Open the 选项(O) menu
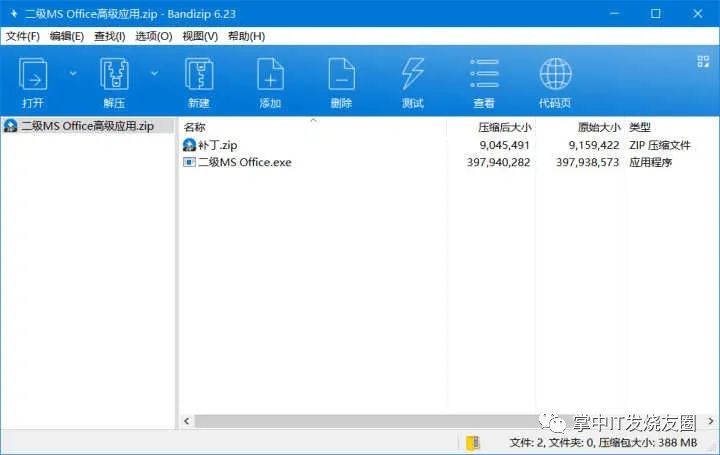720x455 pixels. coord(154,36)
